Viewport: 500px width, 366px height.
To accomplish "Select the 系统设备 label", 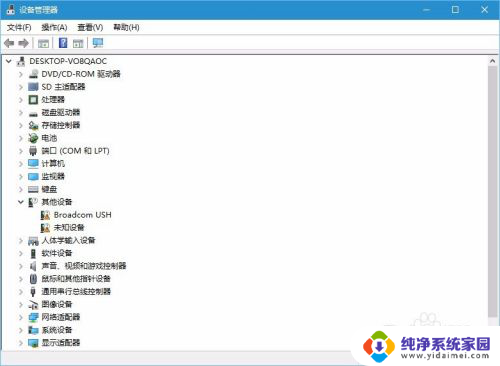I will (x=57, y=330).
